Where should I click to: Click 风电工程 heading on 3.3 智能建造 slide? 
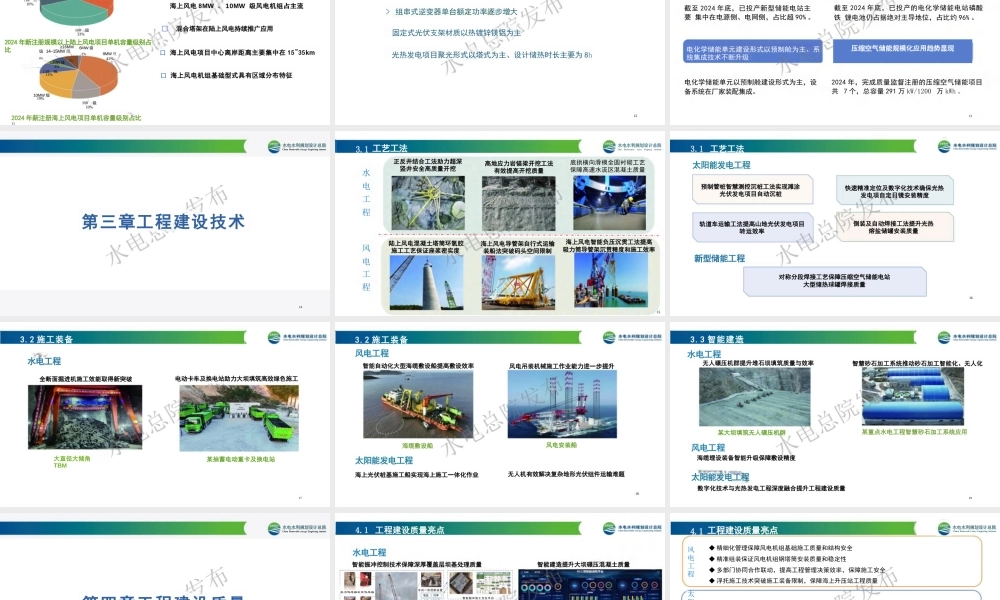tap(709, 448)
